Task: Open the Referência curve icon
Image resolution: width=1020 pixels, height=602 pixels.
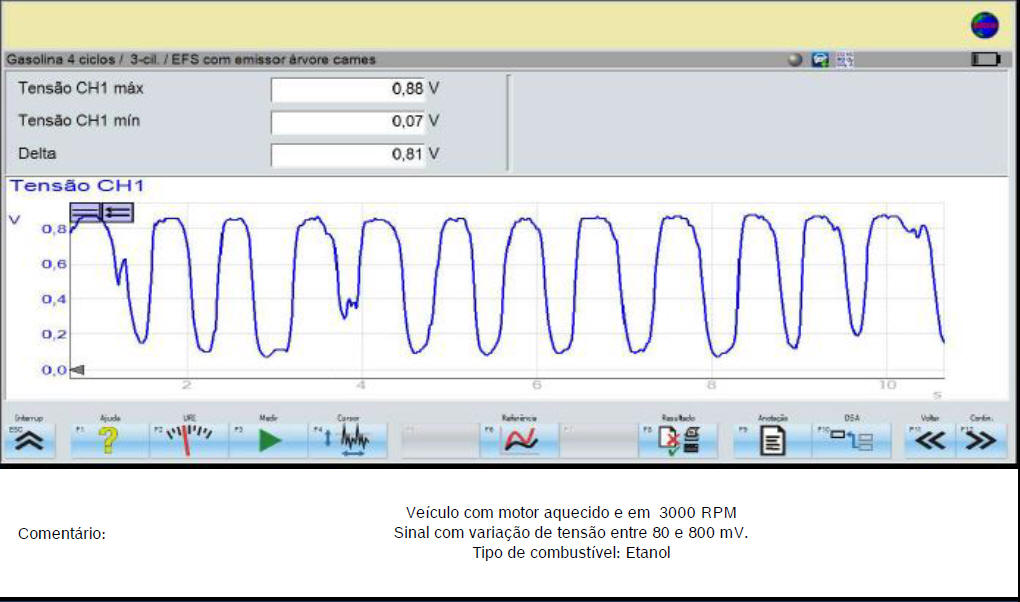Action: [x=519, y=440]
